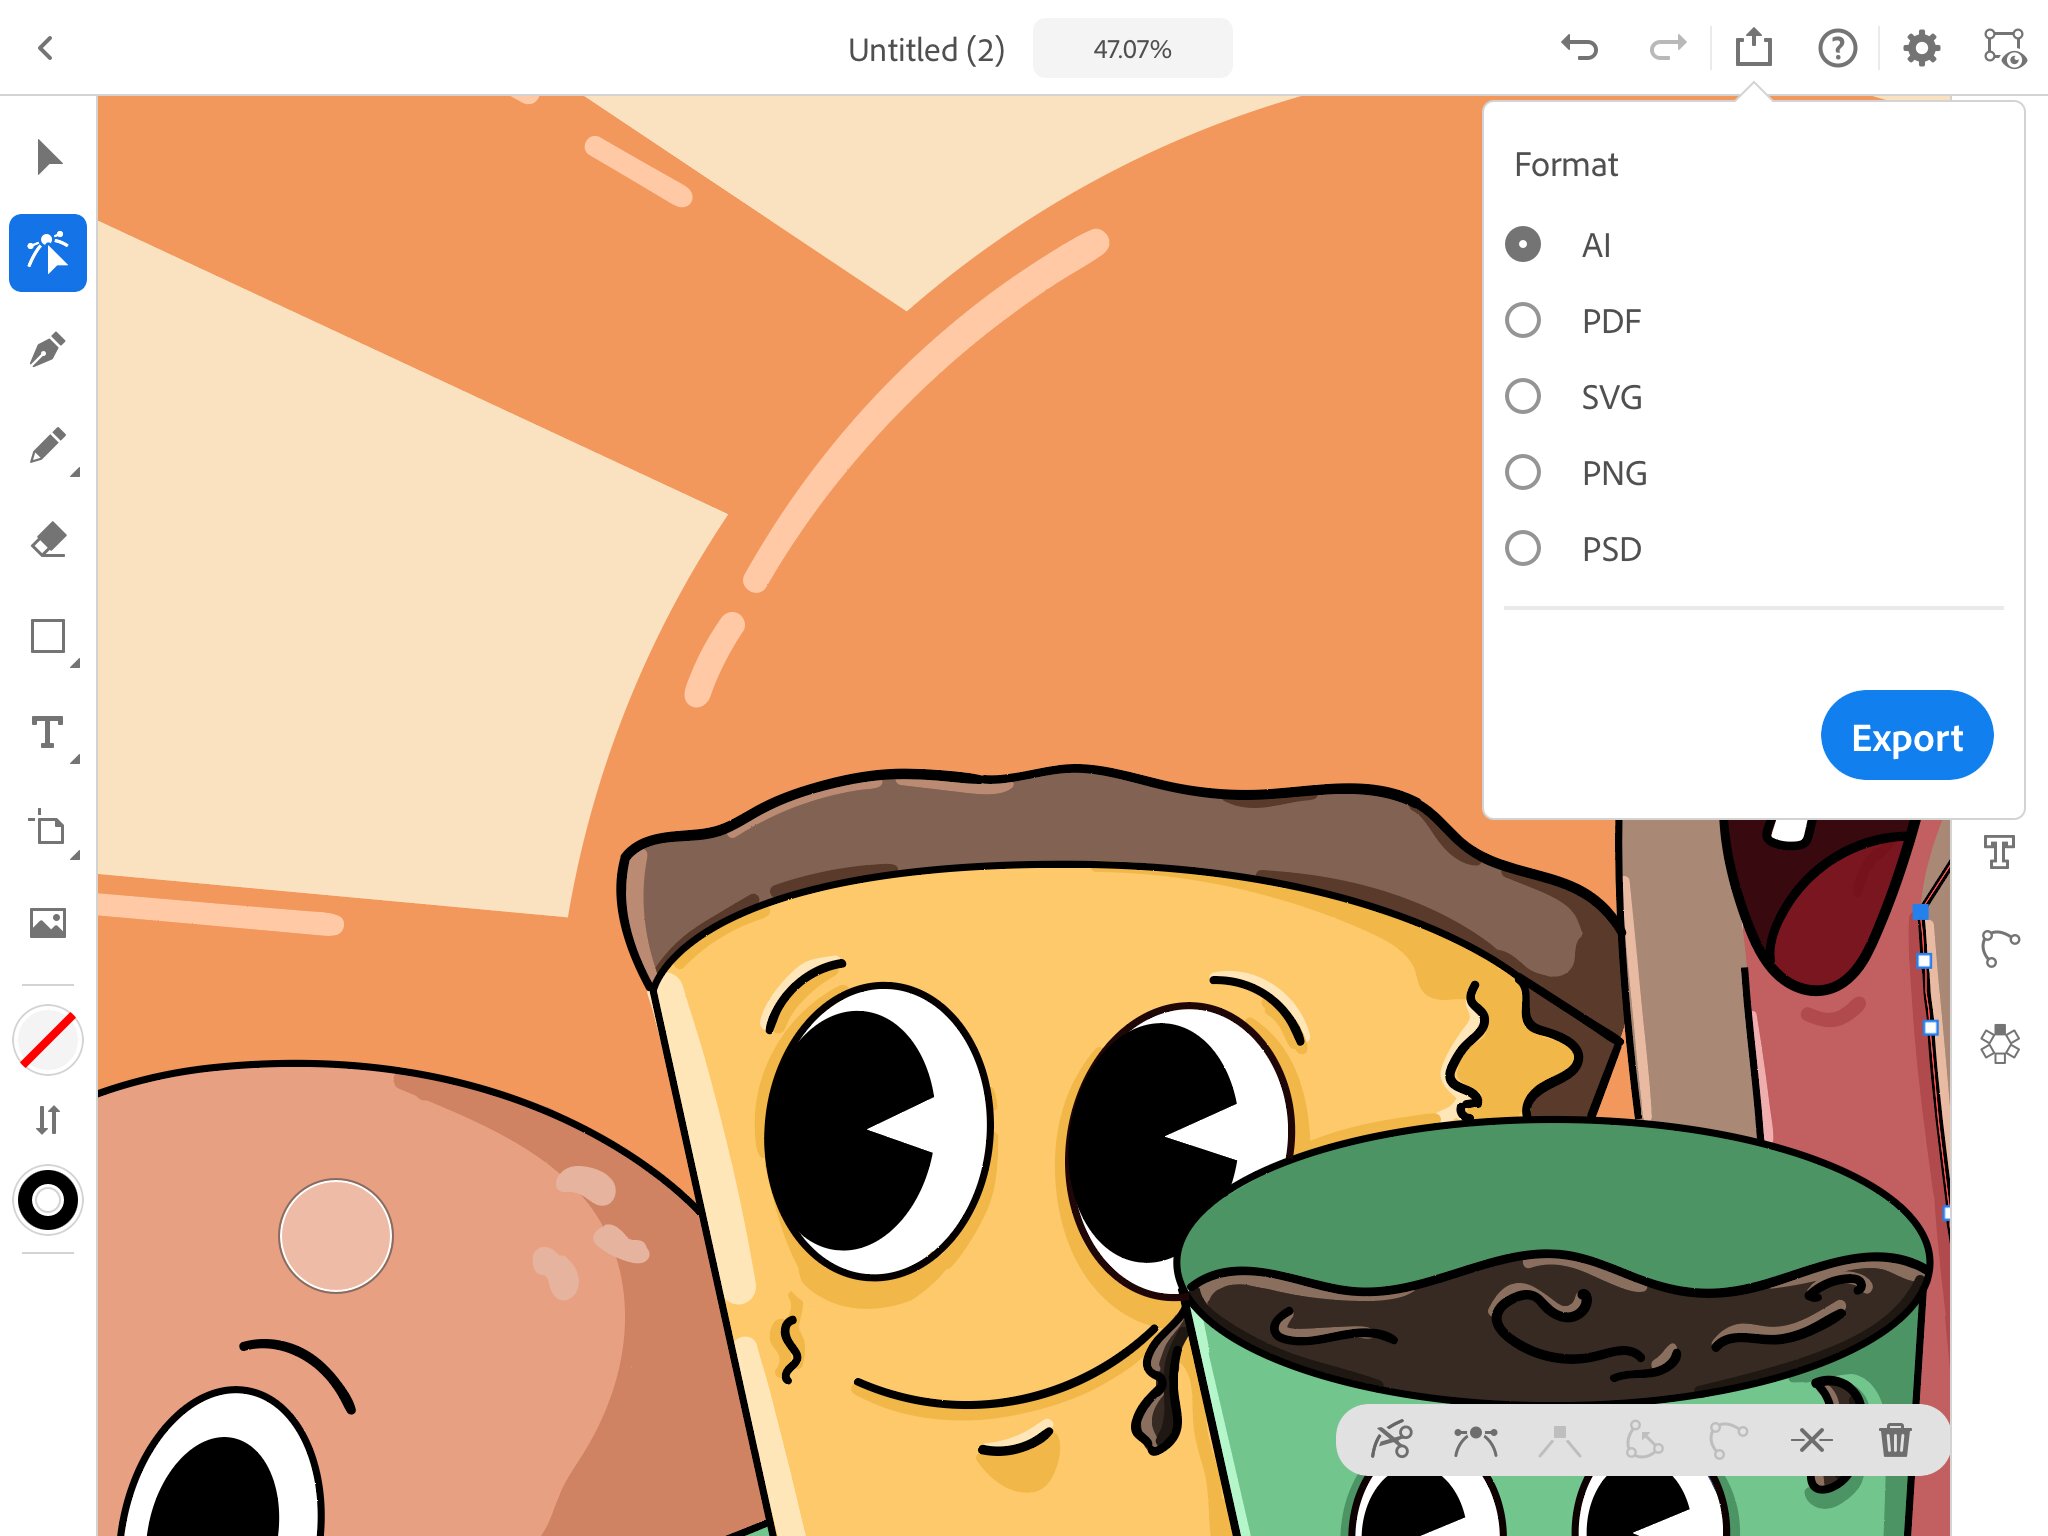Expand the Type tool options
Image resolution: width=2048 pixels, height=1536 pixels.
pos(75,759)
